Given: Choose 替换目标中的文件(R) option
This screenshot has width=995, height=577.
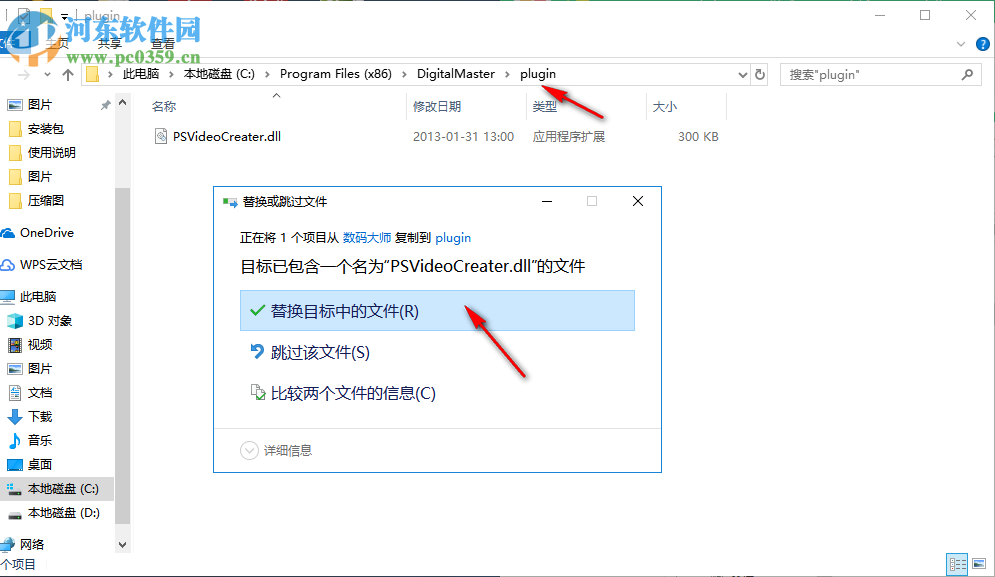Looking at the screenshot, I should pos(437,310).
